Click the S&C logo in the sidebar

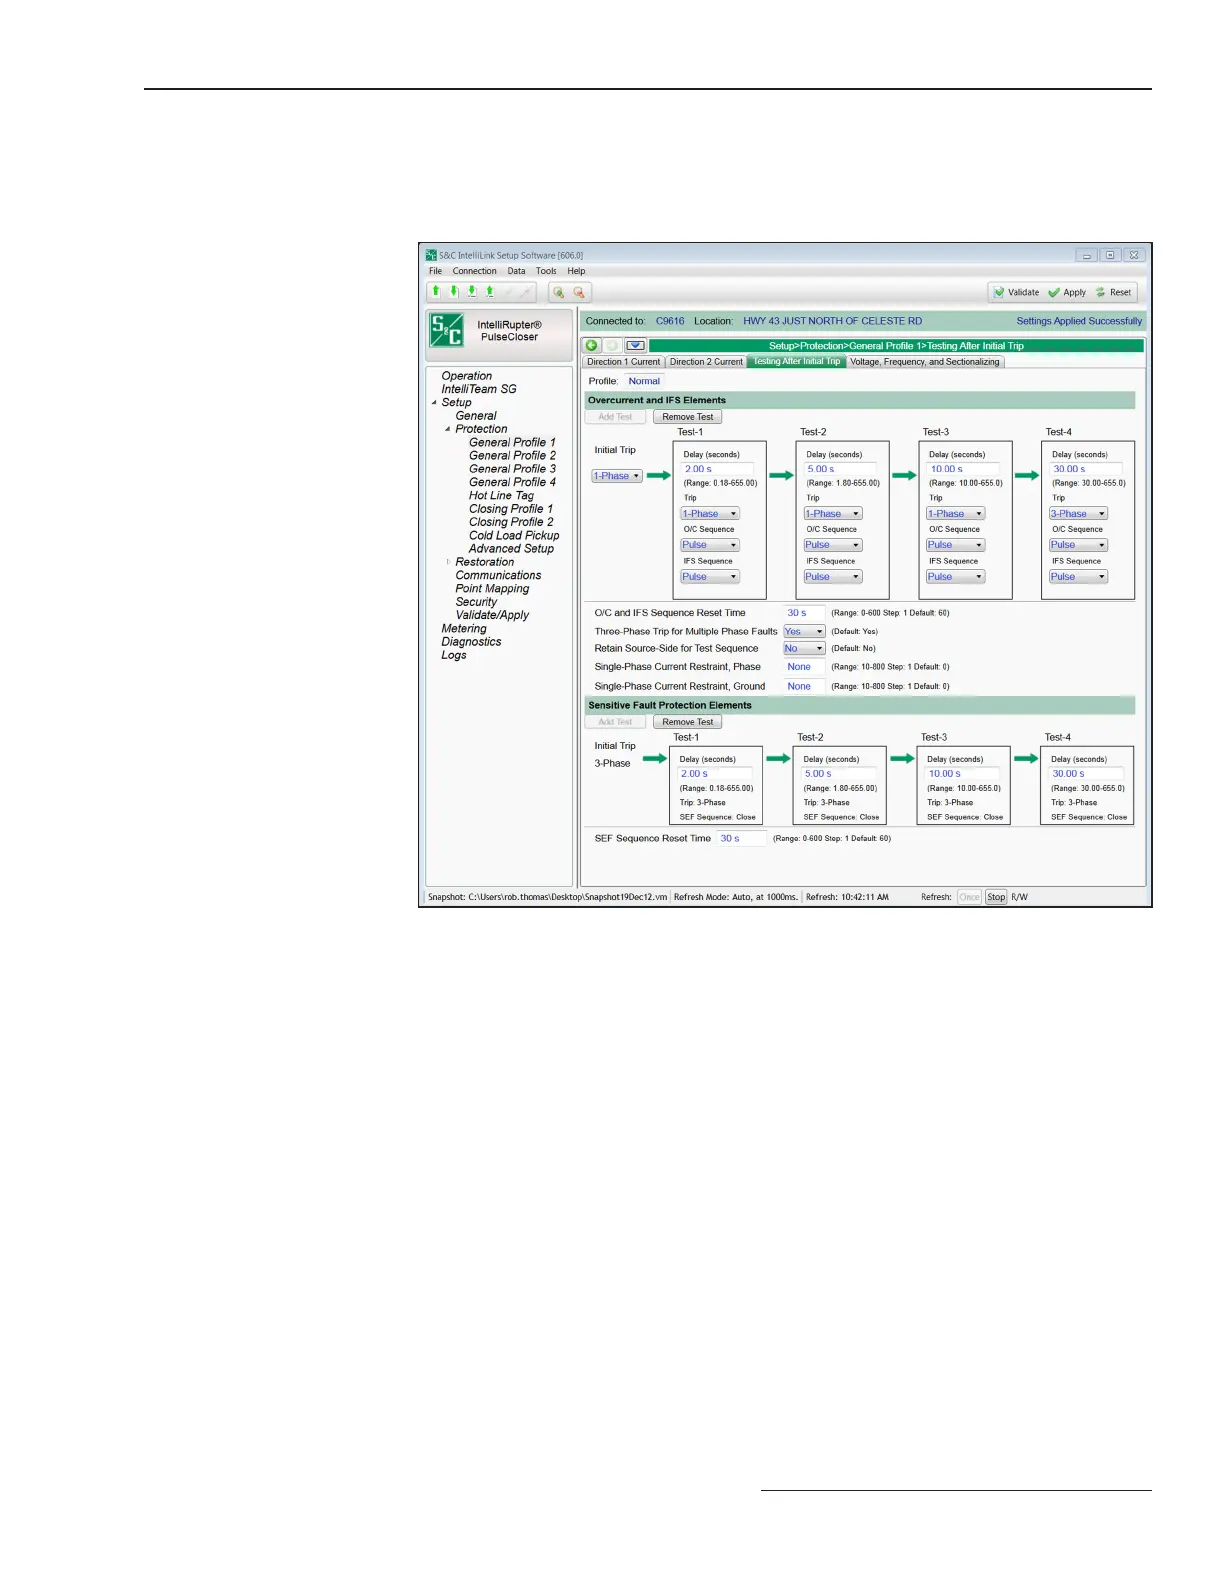446,330
